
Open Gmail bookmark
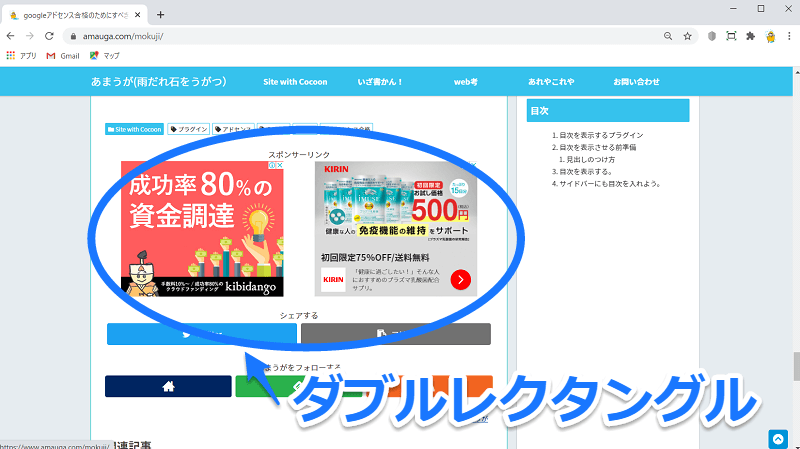tap(62, 55)
